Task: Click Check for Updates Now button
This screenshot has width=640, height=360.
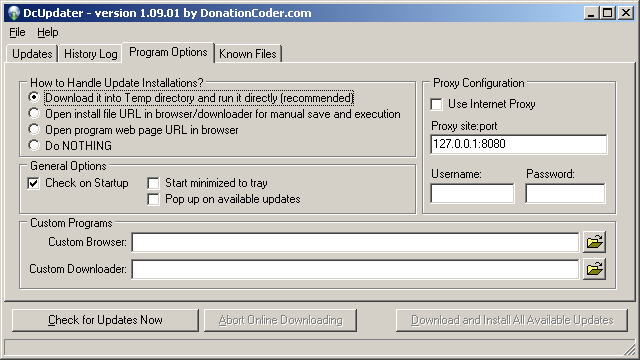Action: coord(105,320)
